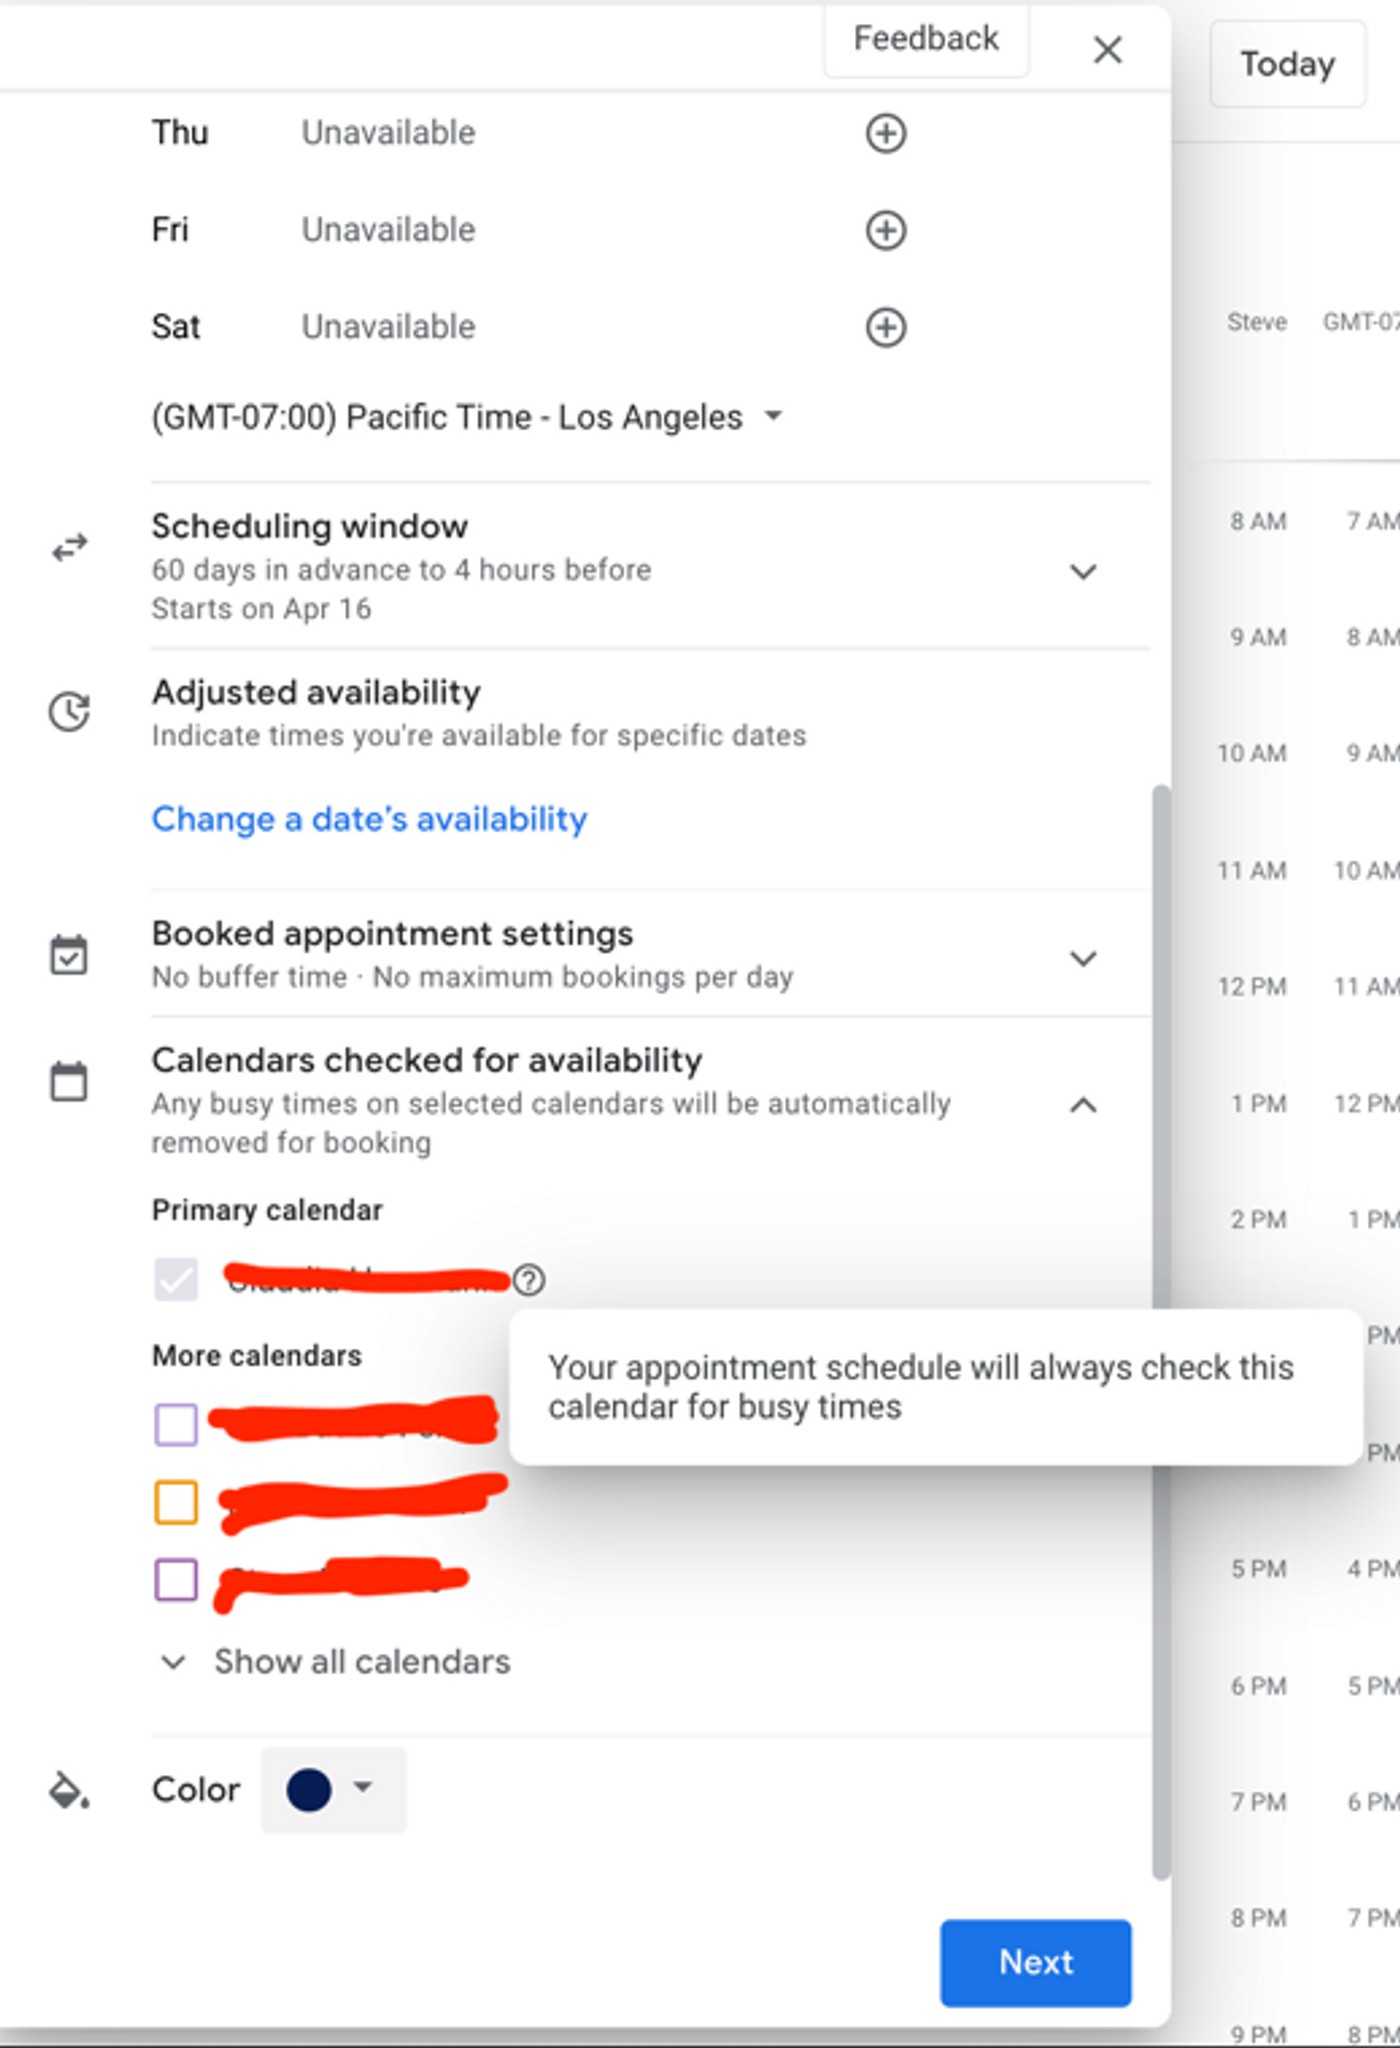Click the Scheduling window arrows icon
1400x2048 pixels.
coord(70,548)
